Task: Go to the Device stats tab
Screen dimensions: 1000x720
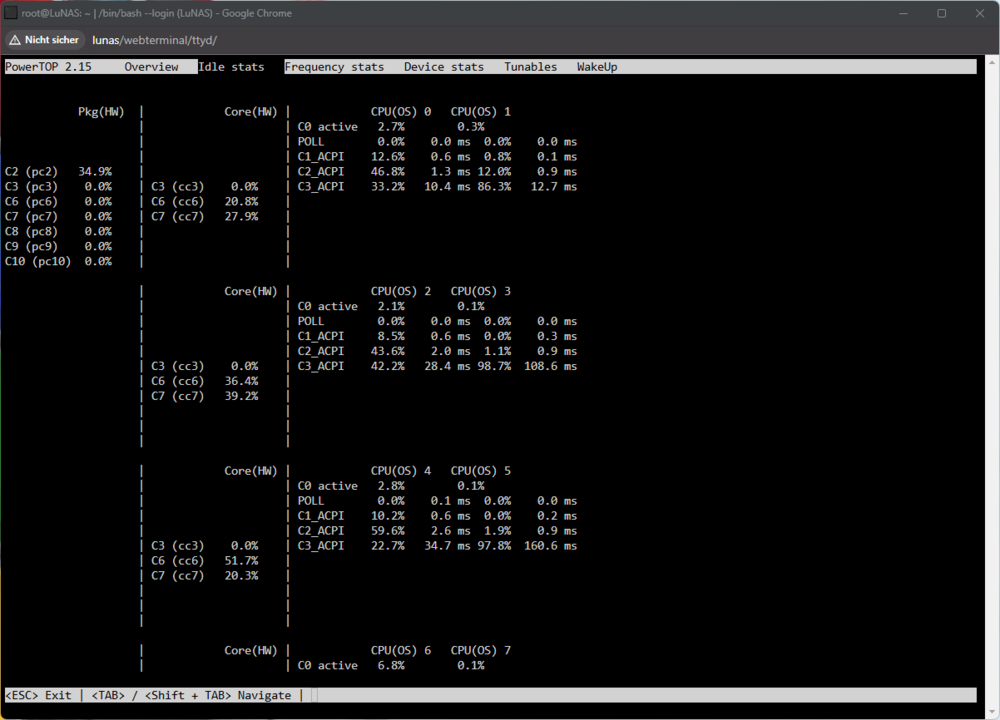Action: pyautogui.click(x=444, y=67)
